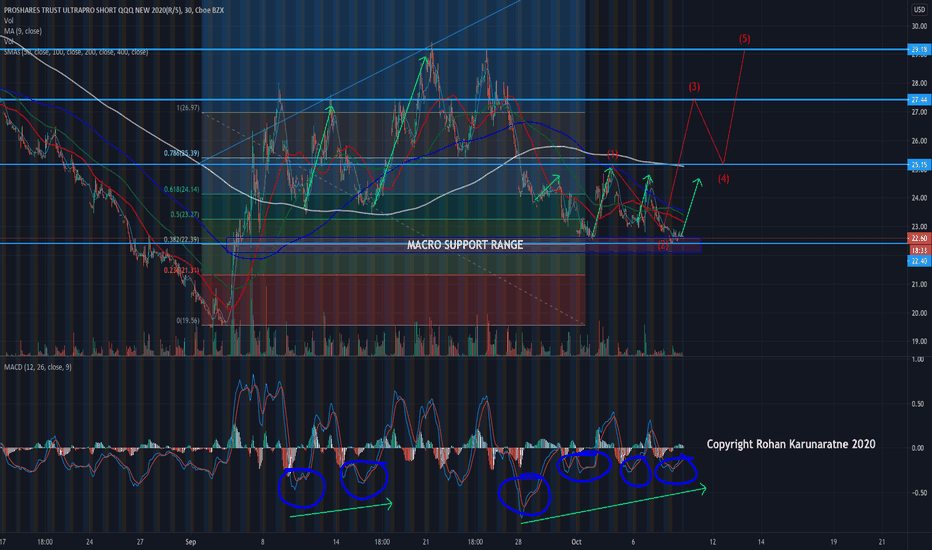Click the USD currency label
932x550 pixels.
click(x=919, y=10)
